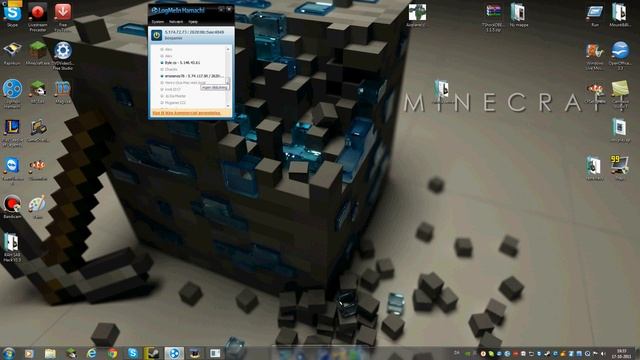Open the Free YouTube download desktop shortcut

click(x=62, y=16)
